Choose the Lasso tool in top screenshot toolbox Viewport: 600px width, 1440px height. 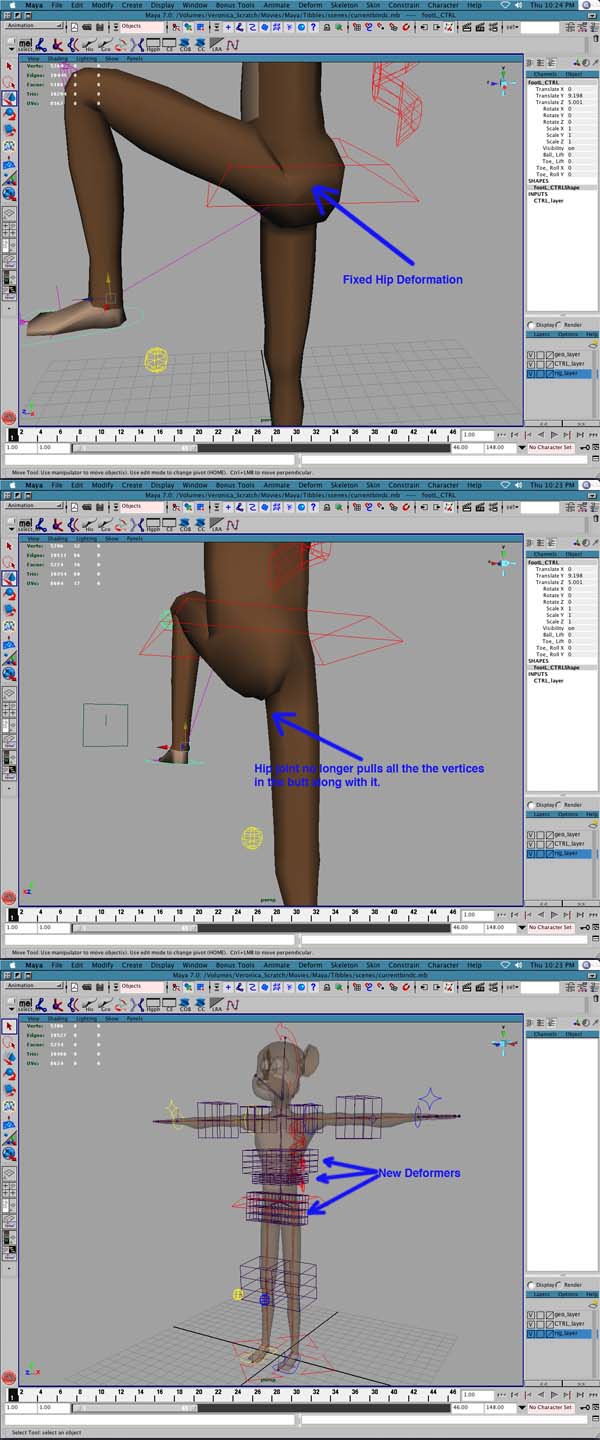point(9,82)
